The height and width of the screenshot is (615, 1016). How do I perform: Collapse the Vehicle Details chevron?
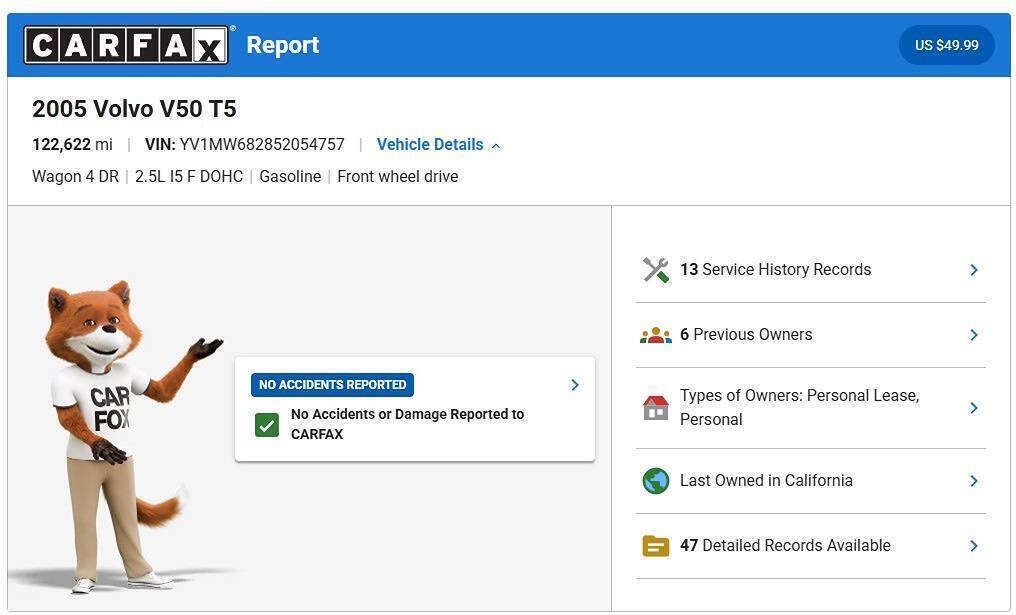point(496,146)
